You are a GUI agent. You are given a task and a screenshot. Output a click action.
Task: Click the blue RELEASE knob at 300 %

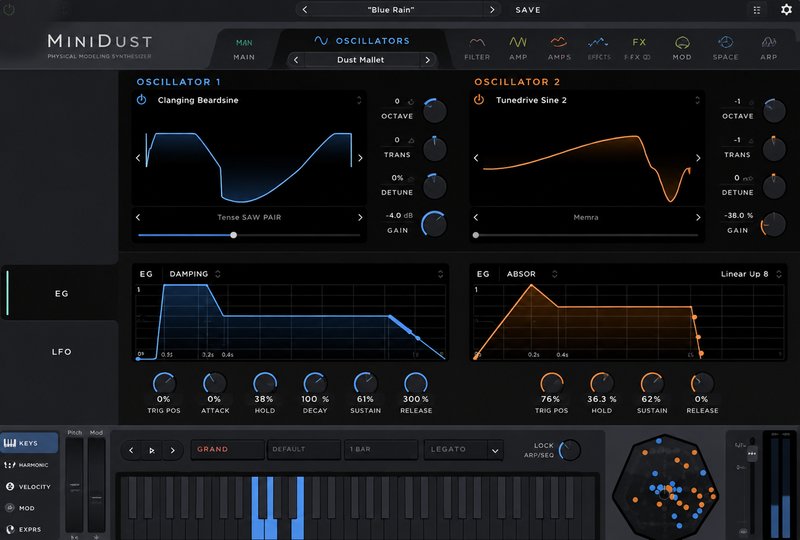(x=416, y=383)
